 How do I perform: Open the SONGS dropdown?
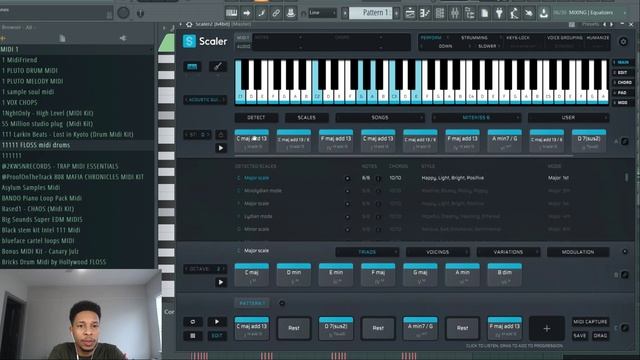380,118
